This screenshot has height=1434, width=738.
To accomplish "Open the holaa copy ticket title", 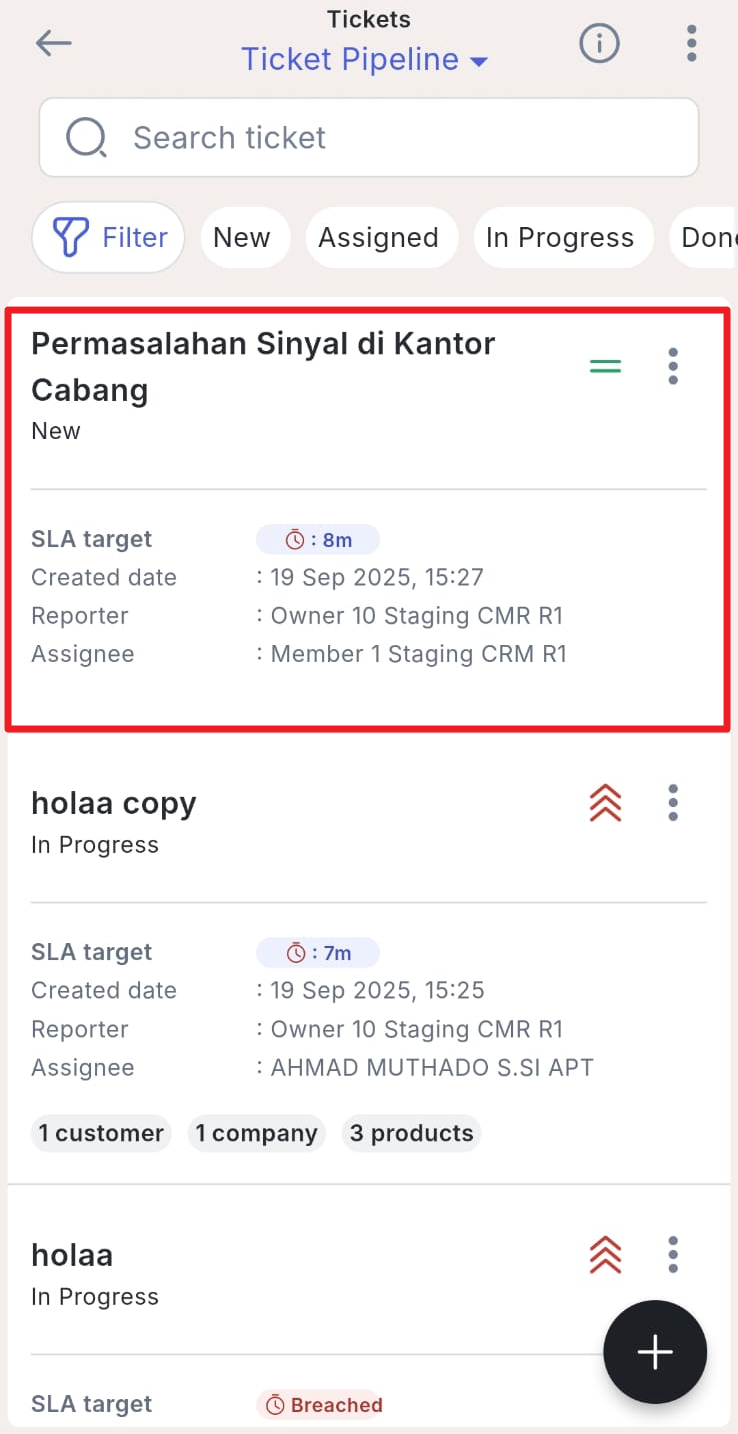I will [x=113, y=803].
